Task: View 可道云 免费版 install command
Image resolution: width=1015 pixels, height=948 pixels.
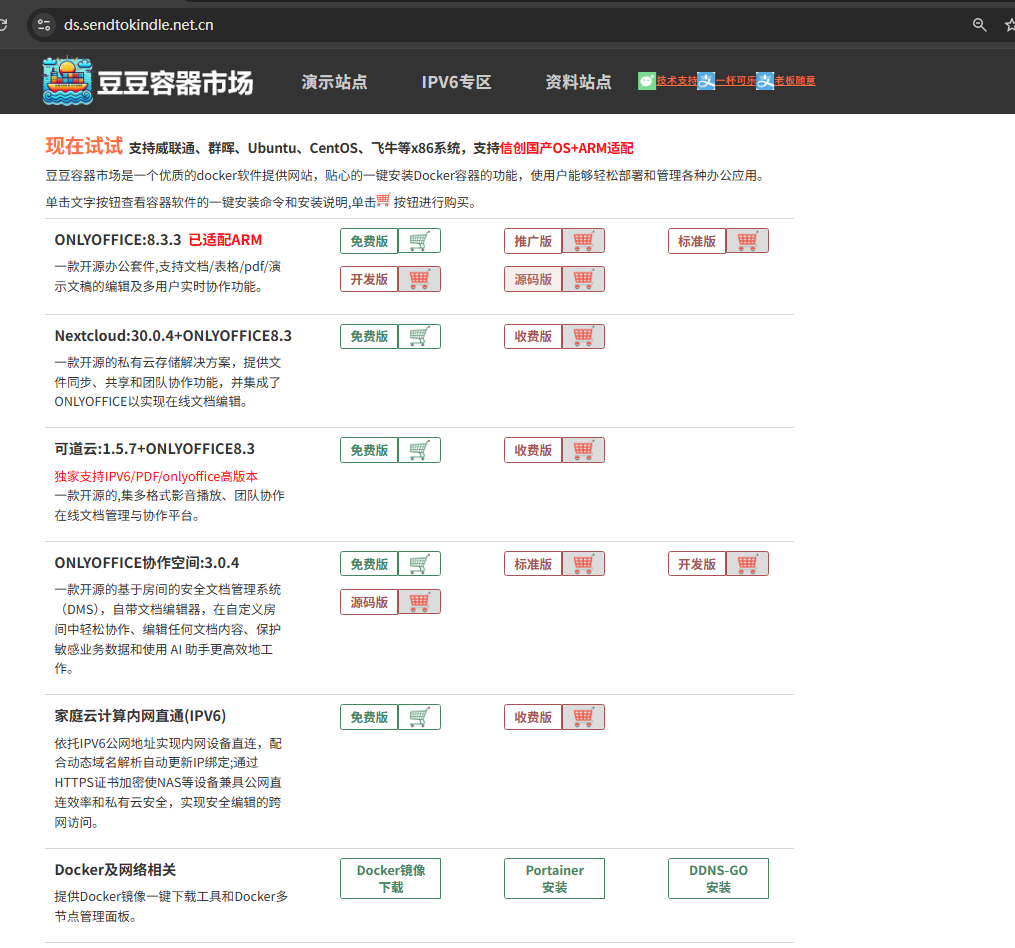Action: (369, 450)
